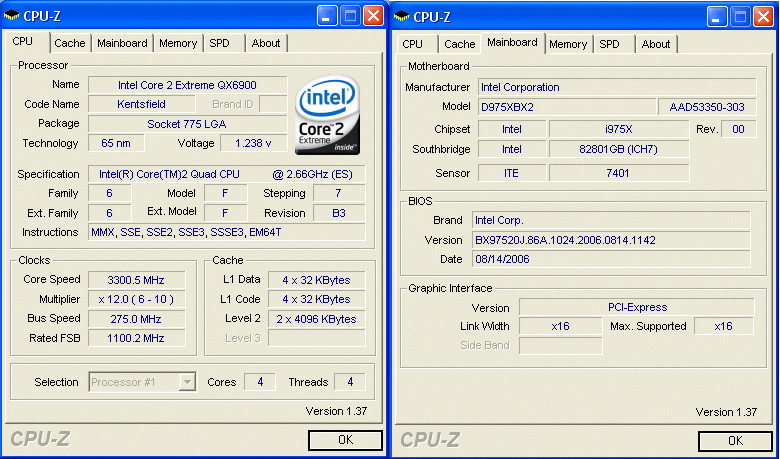This screenshot has height=459, width=780.
Task: Click the PCI-Express graphic interface version
Action: pos(637,307)
